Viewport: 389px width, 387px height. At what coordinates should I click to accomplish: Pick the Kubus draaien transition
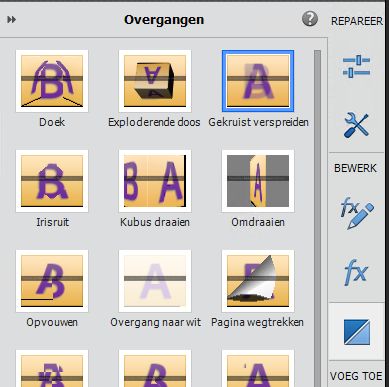pyautogui.click(x=155, y=181)
